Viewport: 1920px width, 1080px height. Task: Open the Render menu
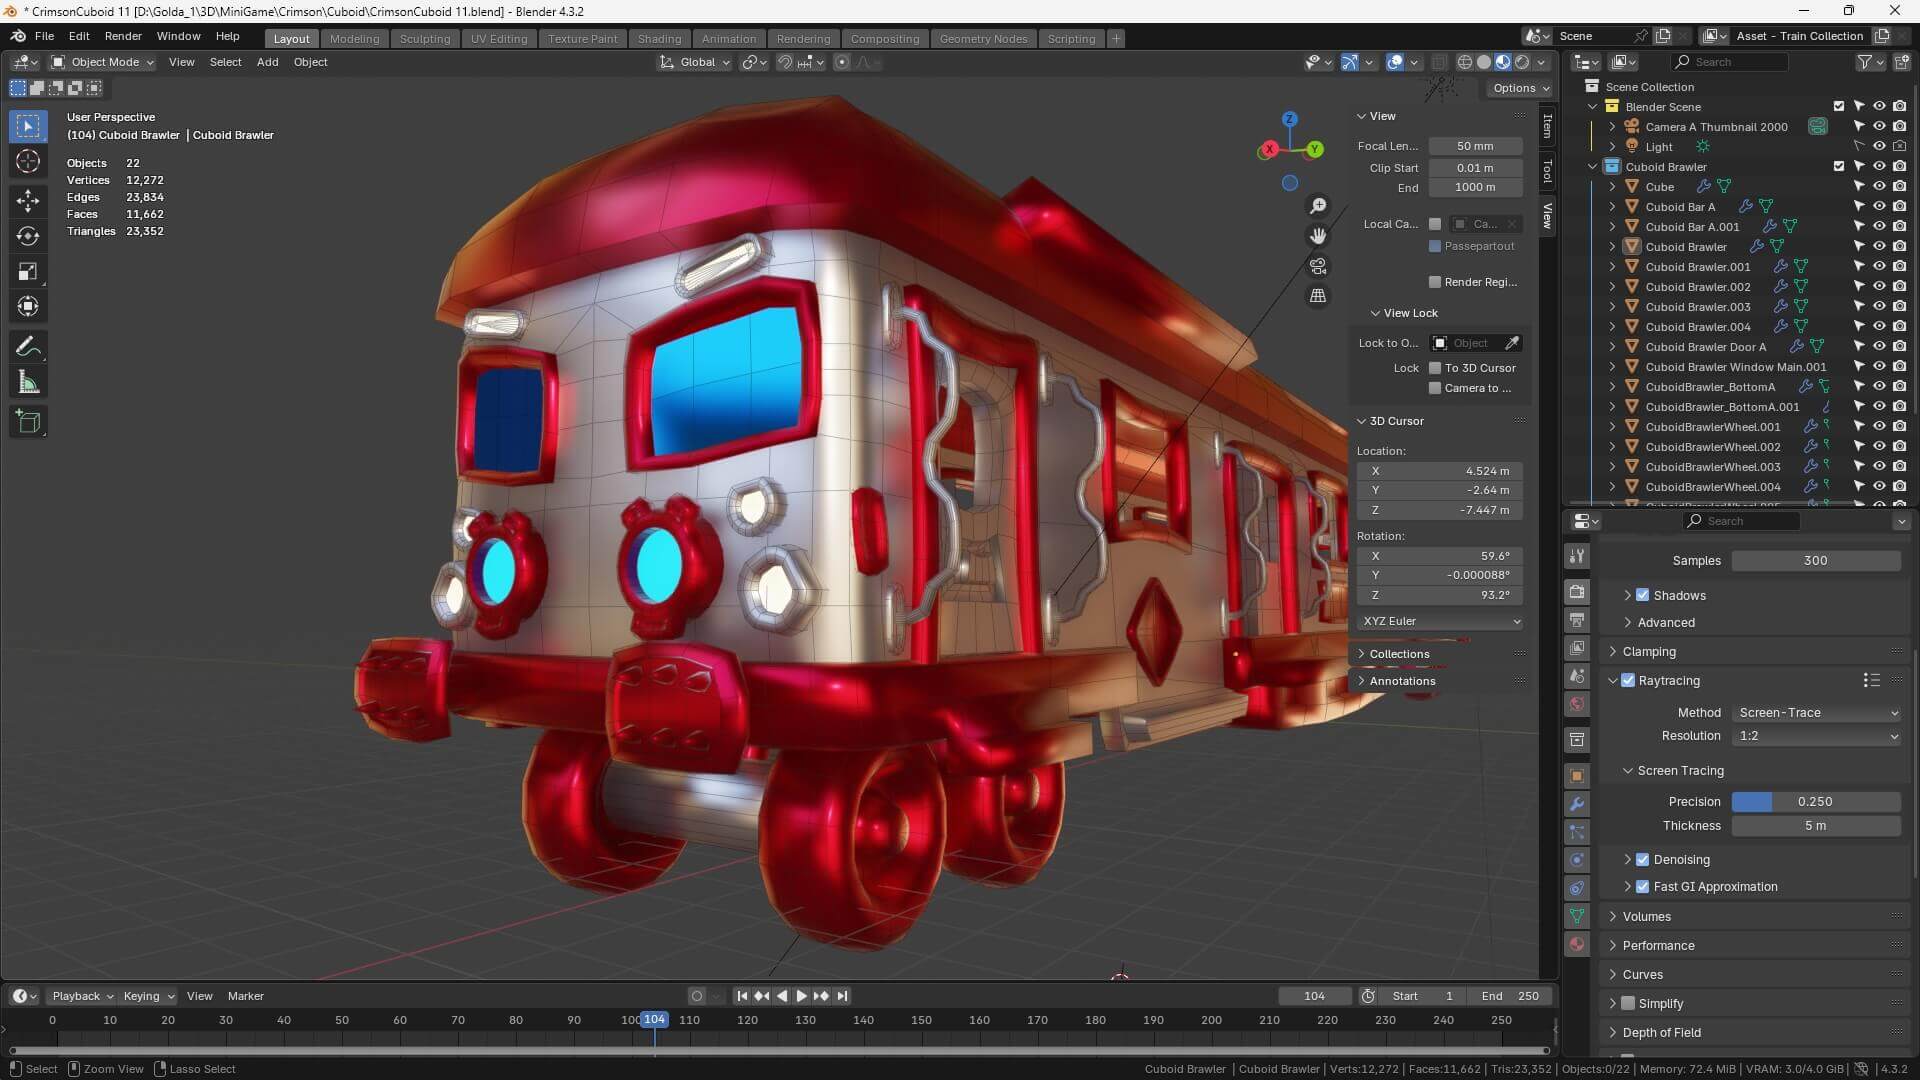[123, 36]
